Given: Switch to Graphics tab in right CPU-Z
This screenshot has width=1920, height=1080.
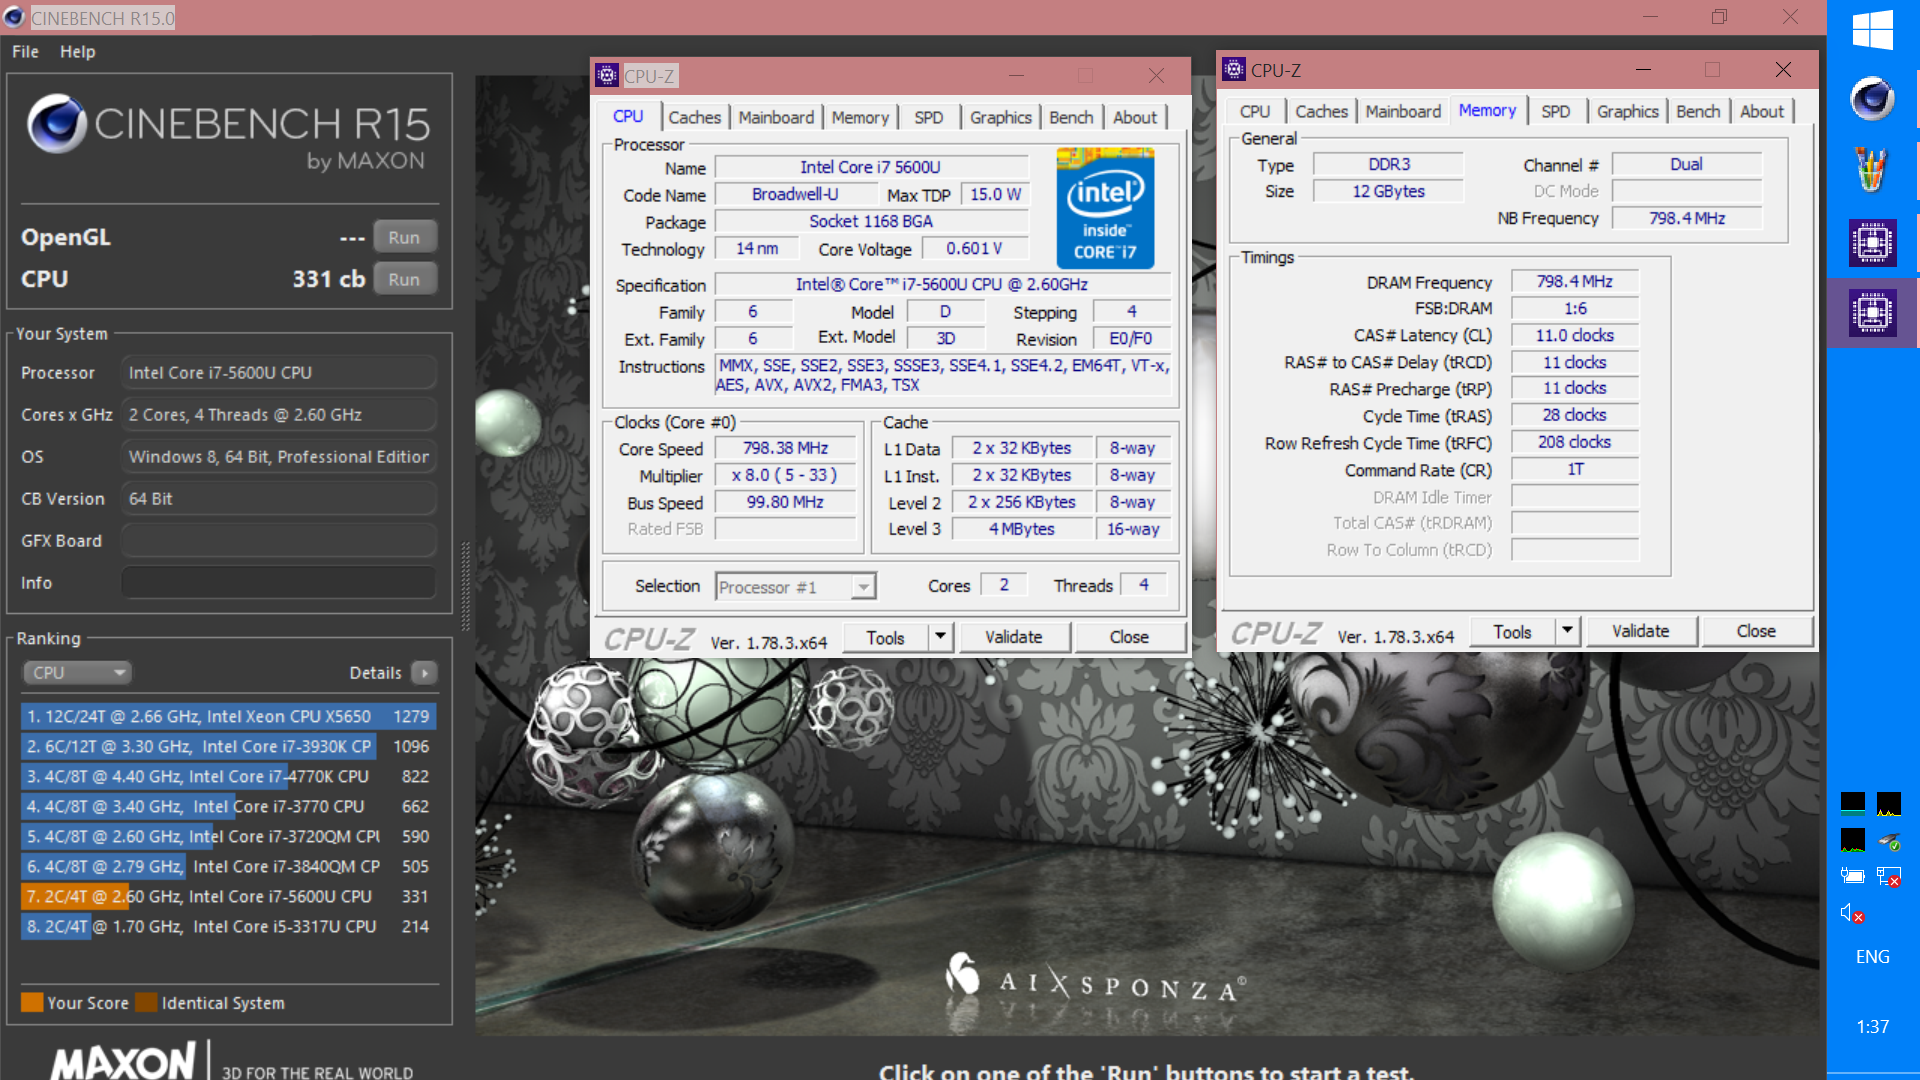Looking at the screenshot, I should pos(1627,112).
